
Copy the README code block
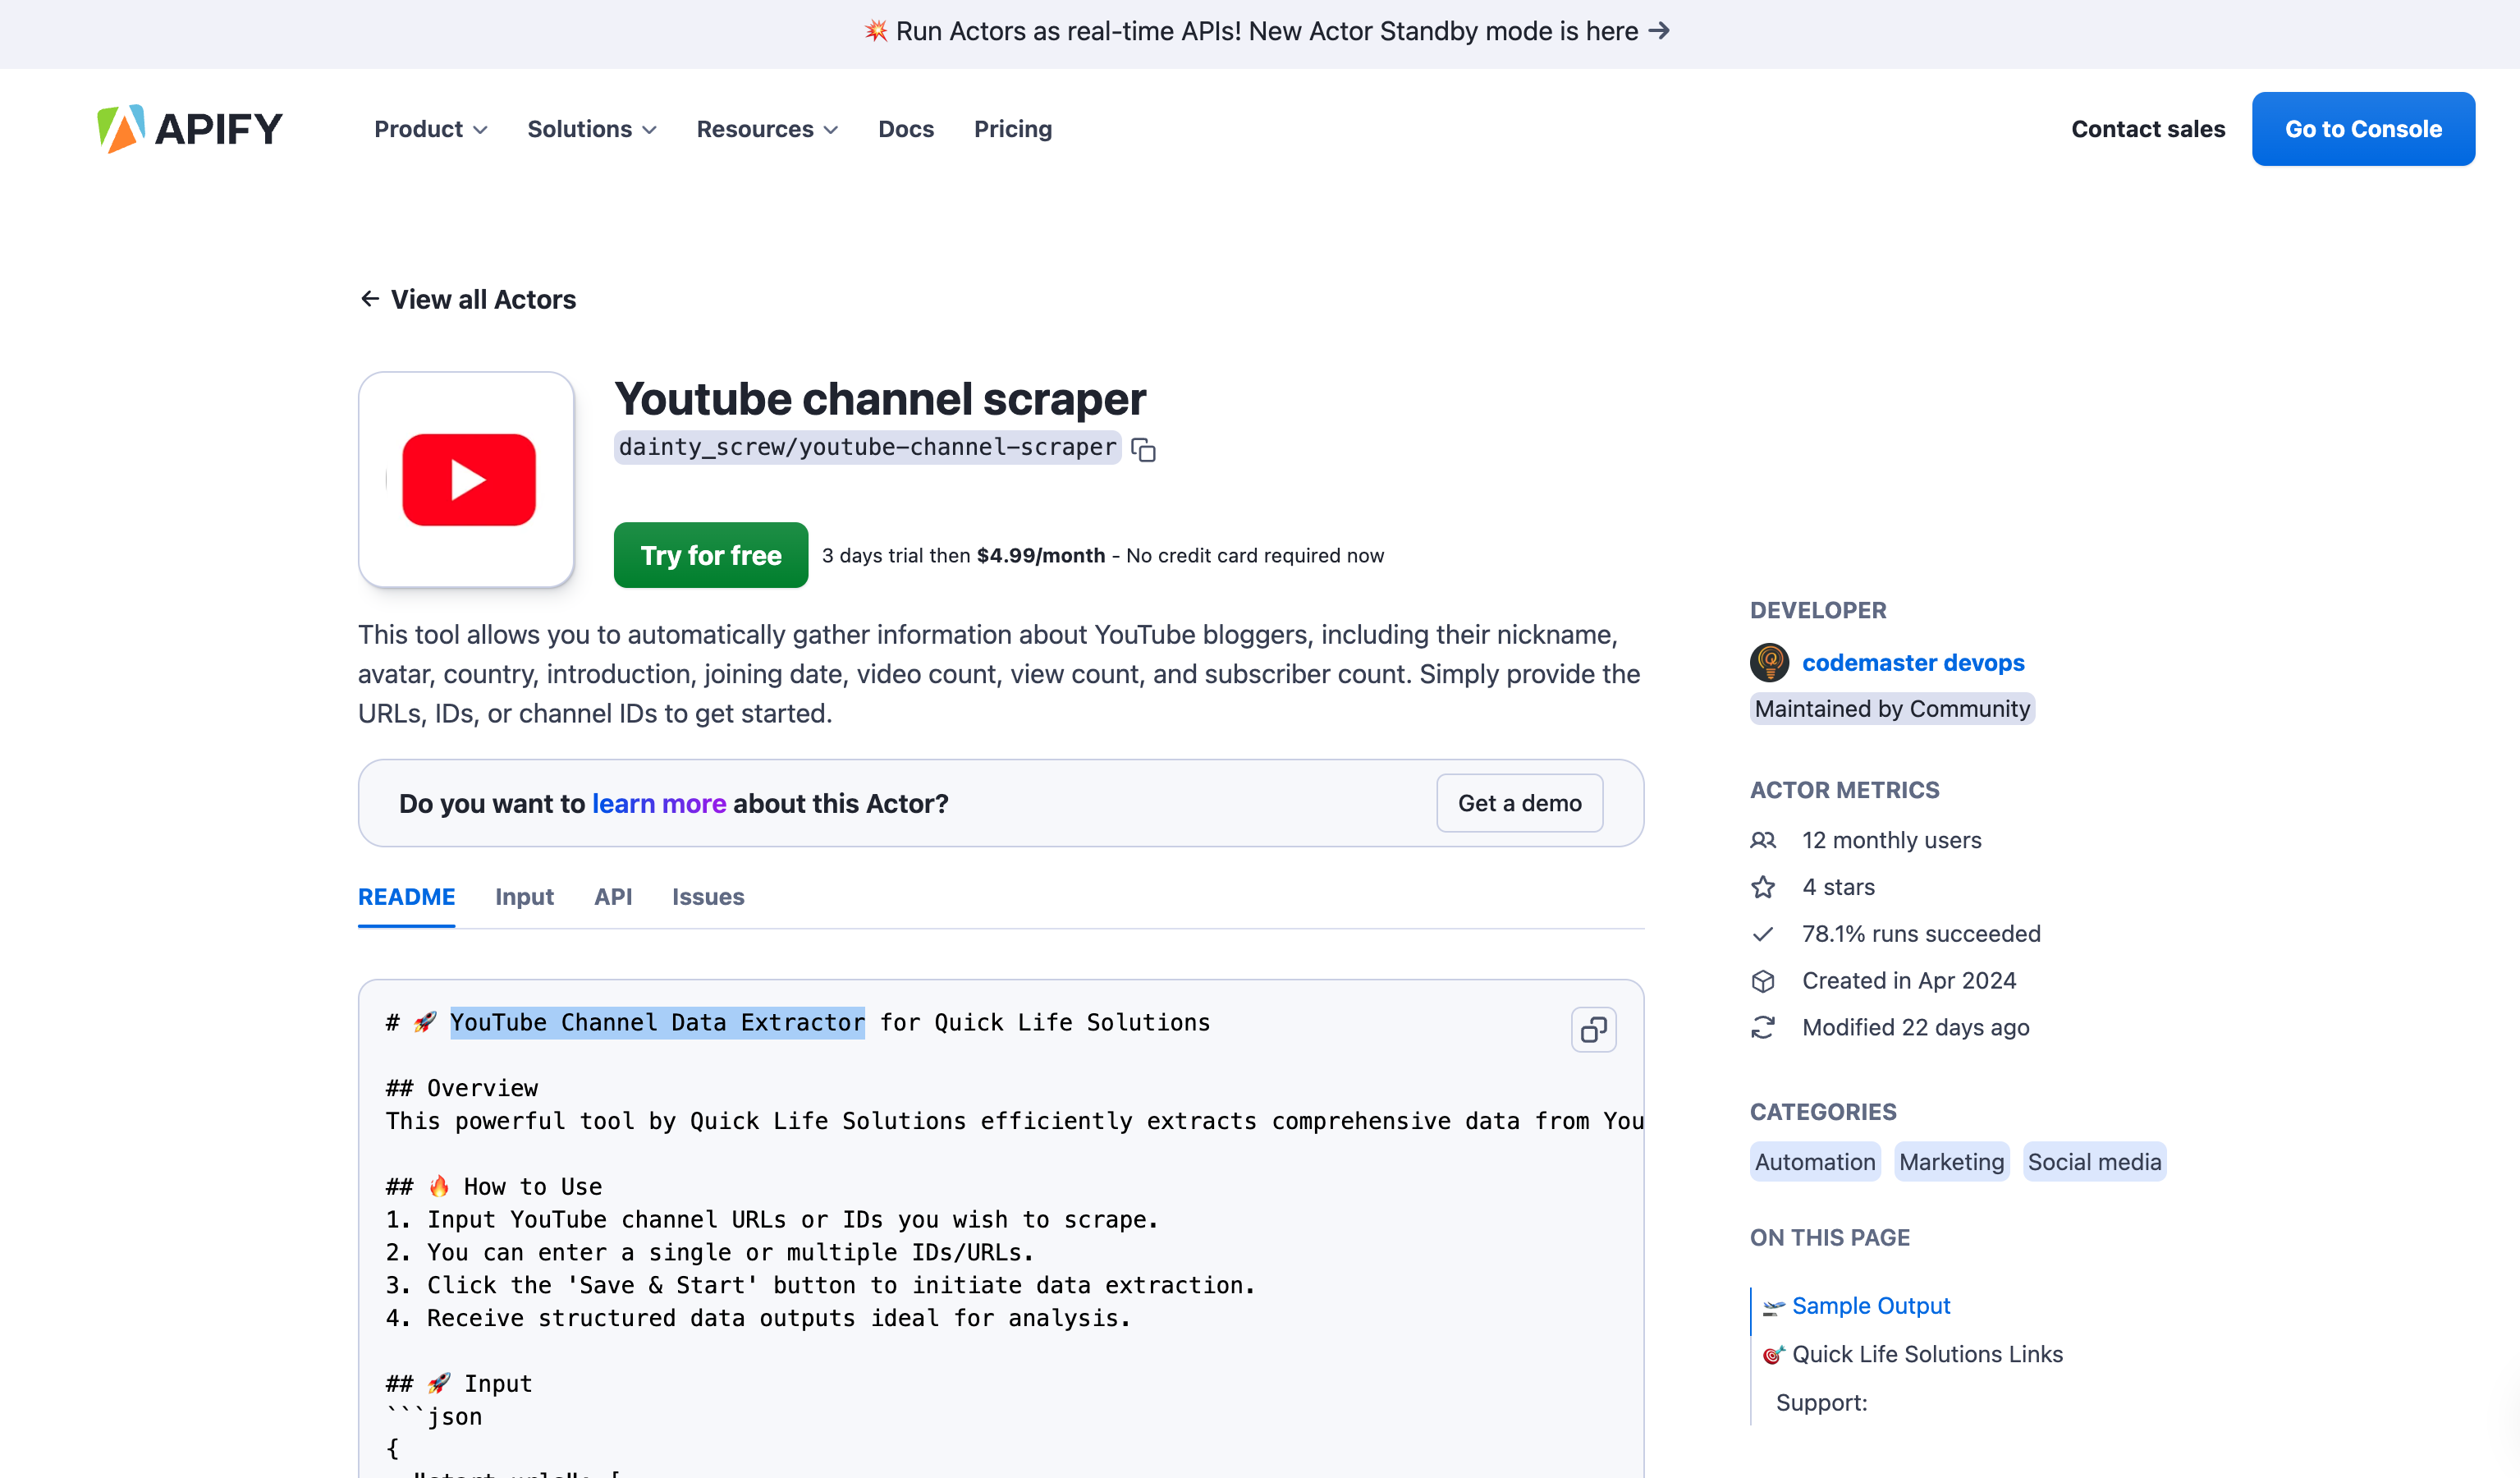1594,1029
